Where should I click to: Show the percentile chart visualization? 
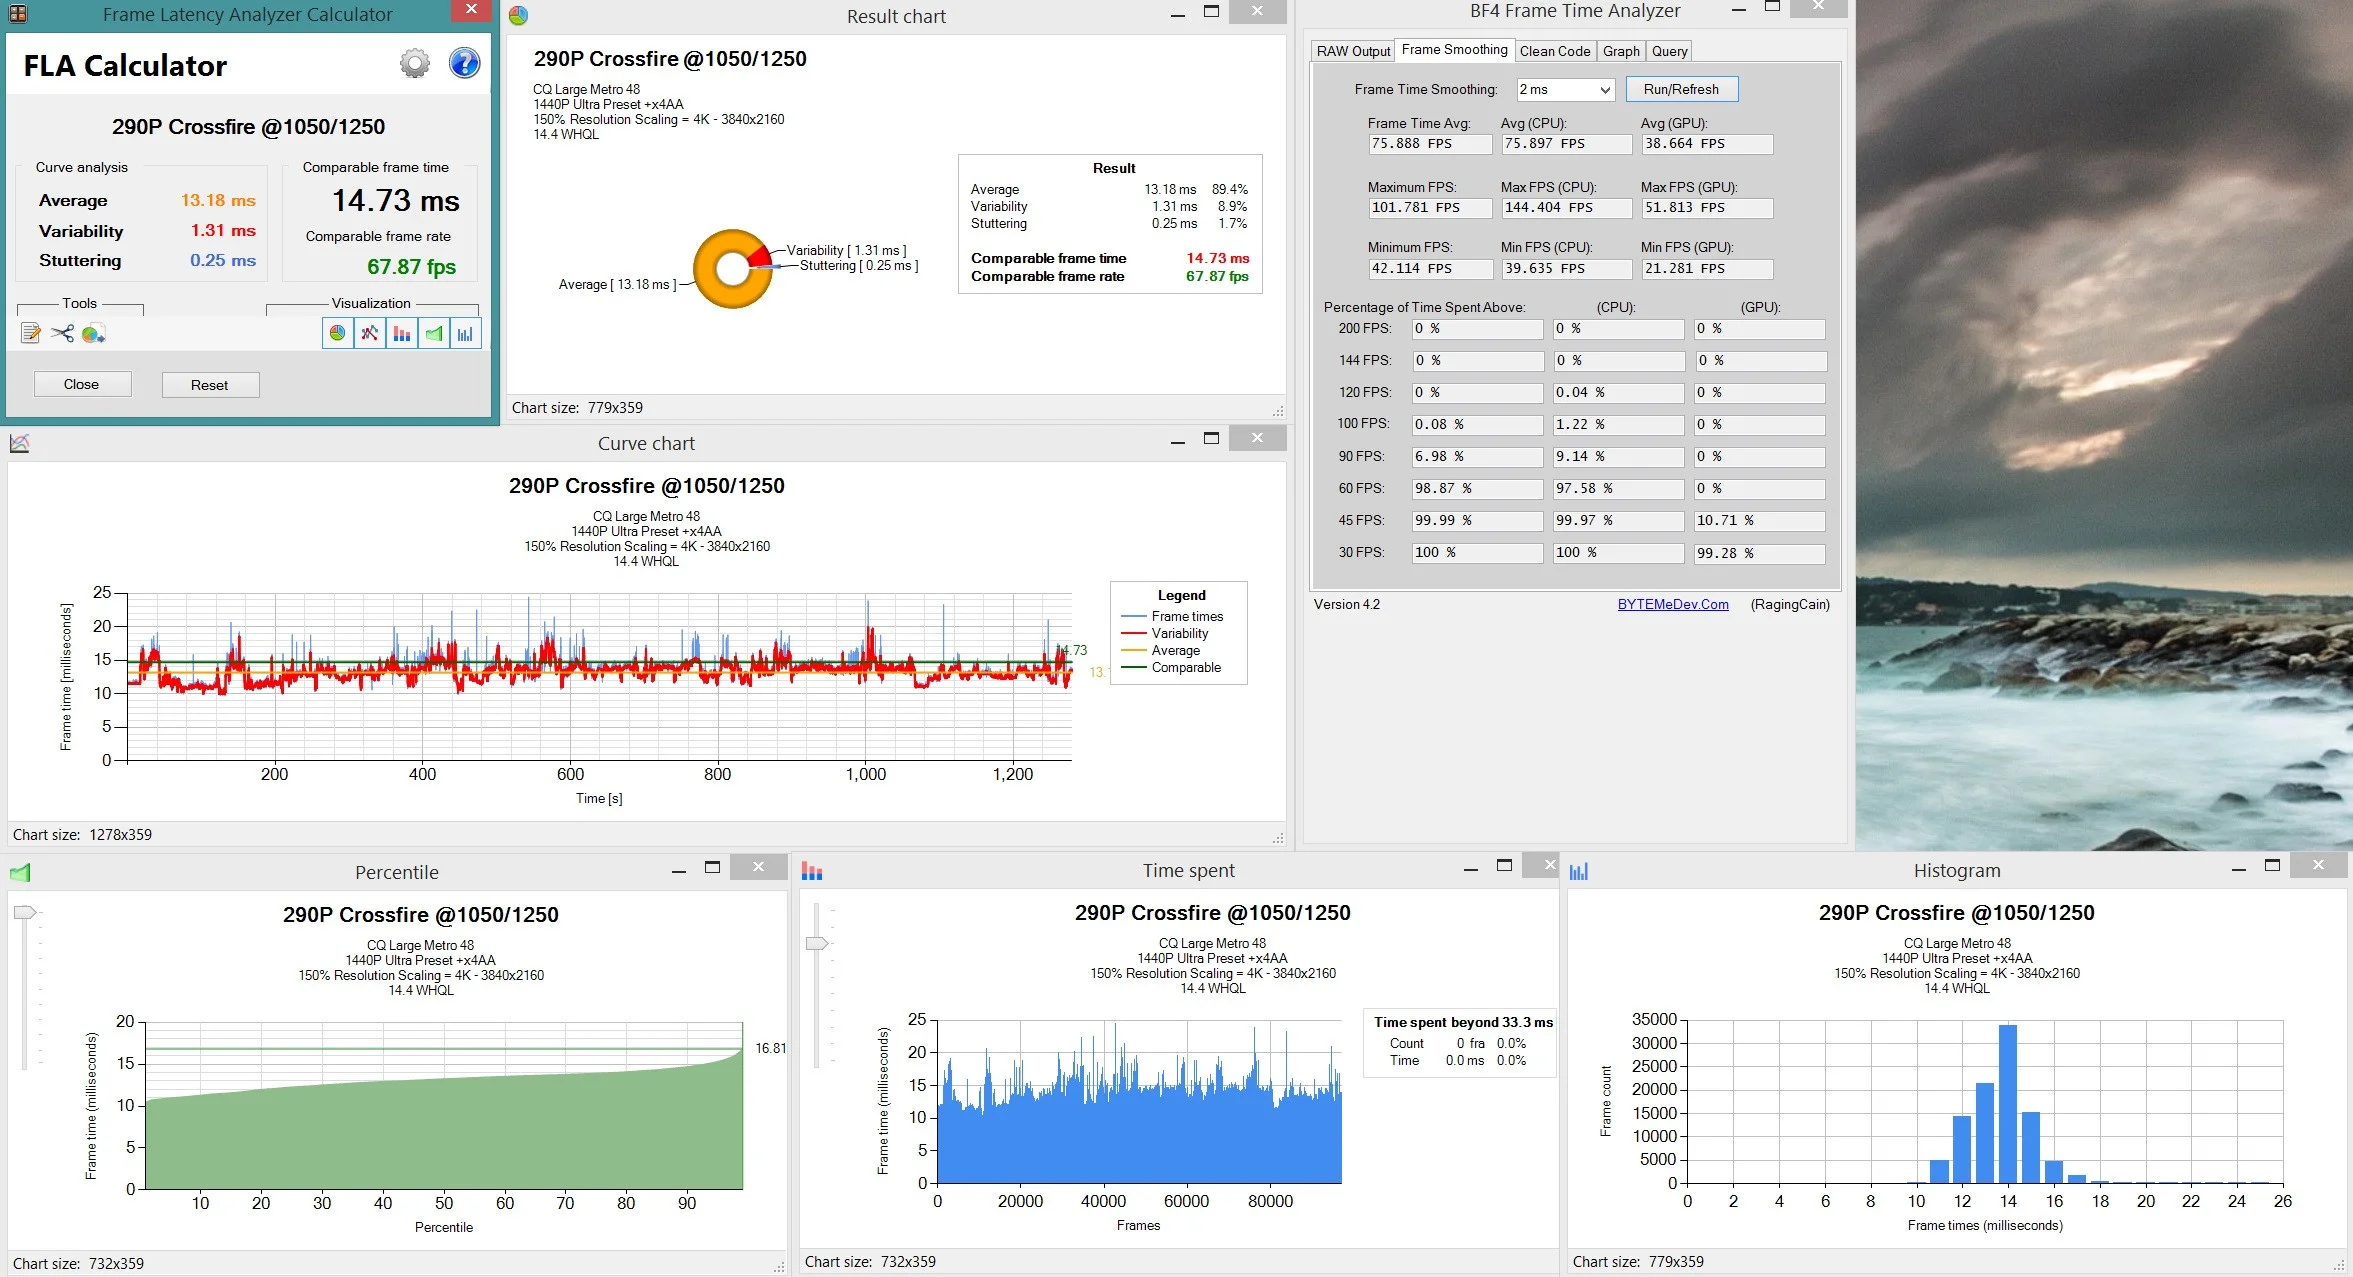point(434,333)
